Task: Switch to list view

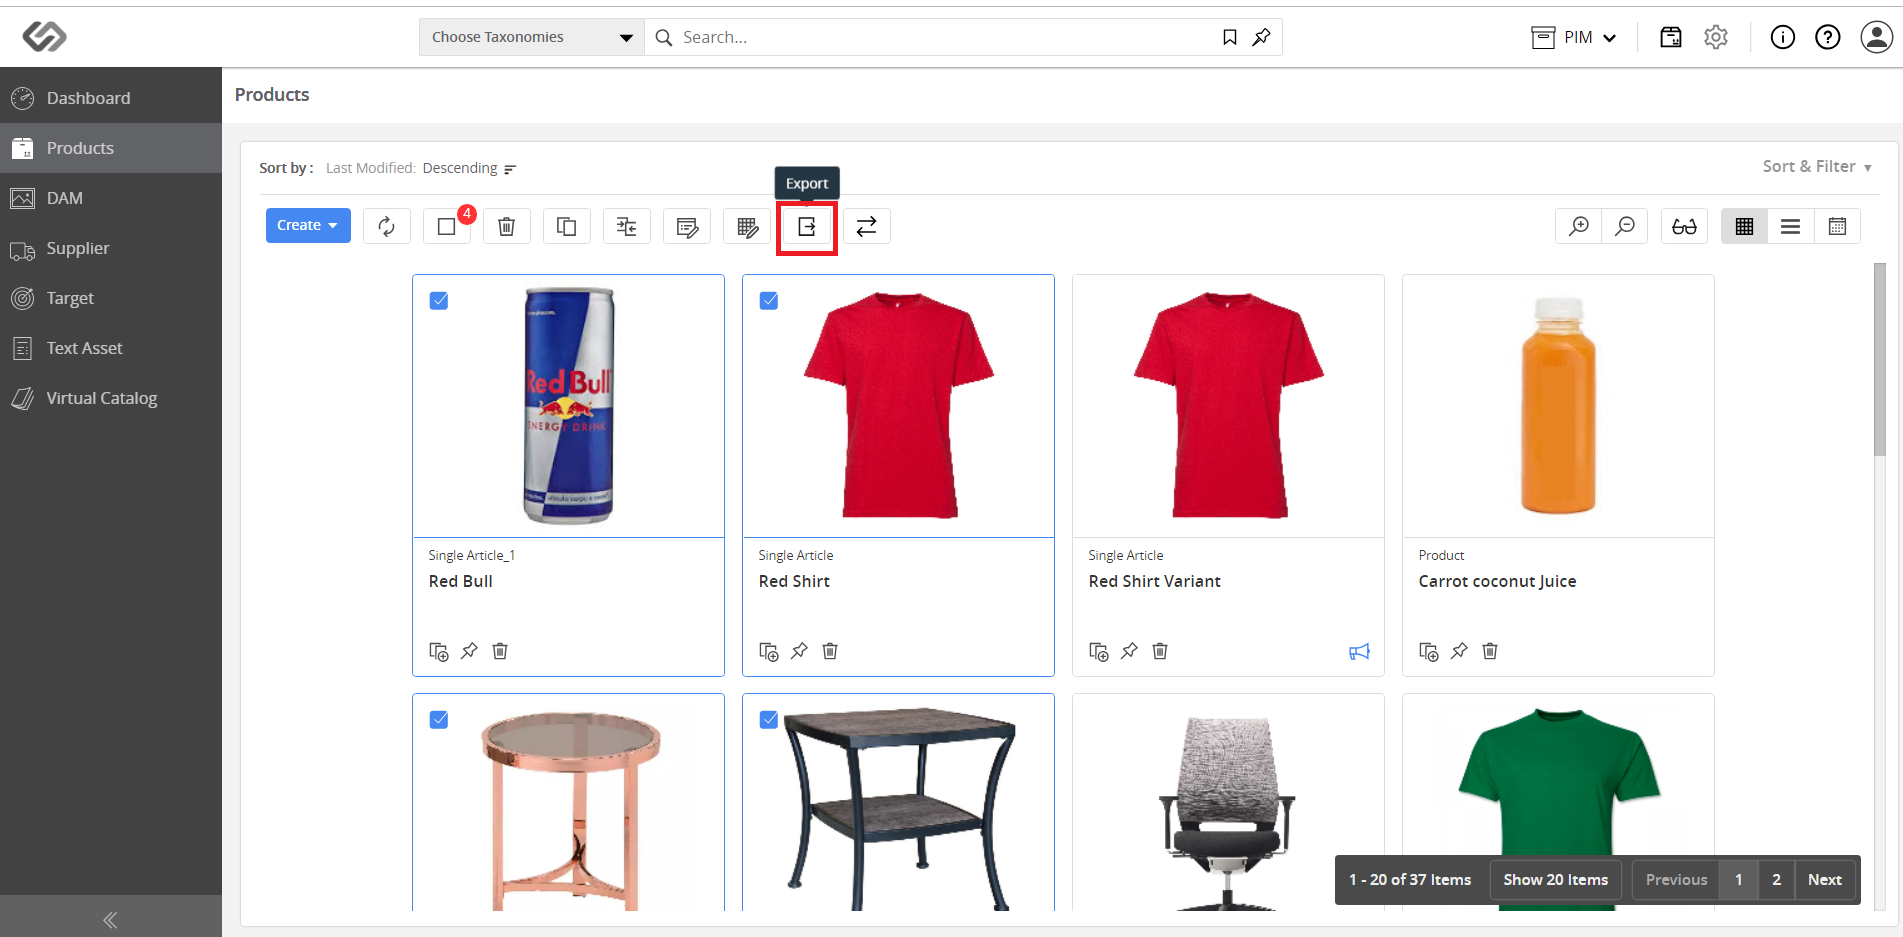Action: point(1791,227)
